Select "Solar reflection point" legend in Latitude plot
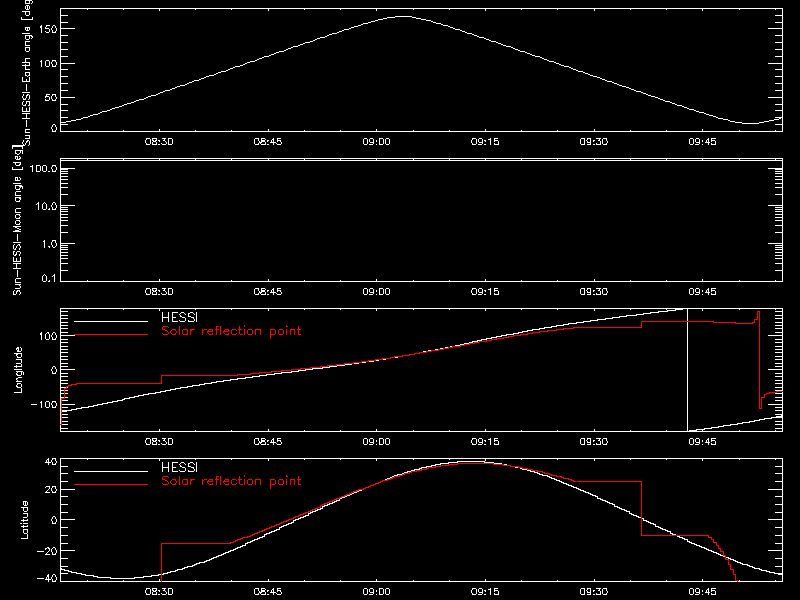Screen dimensions: 800x600 pos(231,481)
